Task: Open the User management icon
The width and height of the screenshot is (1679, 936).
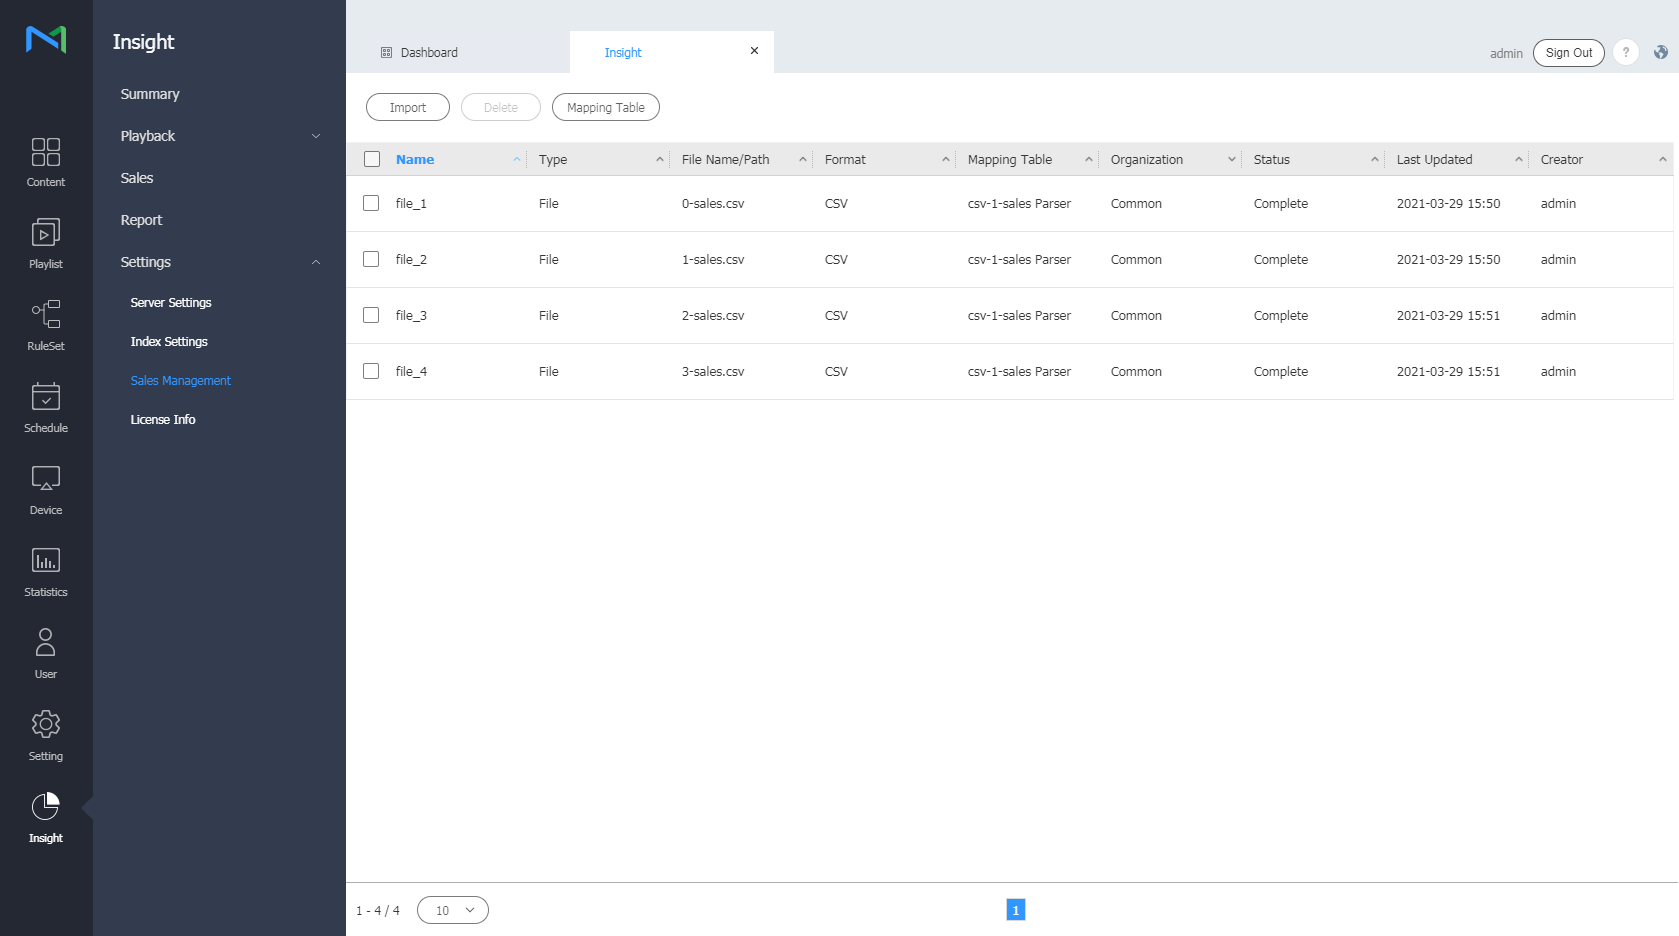Action: 46,654
